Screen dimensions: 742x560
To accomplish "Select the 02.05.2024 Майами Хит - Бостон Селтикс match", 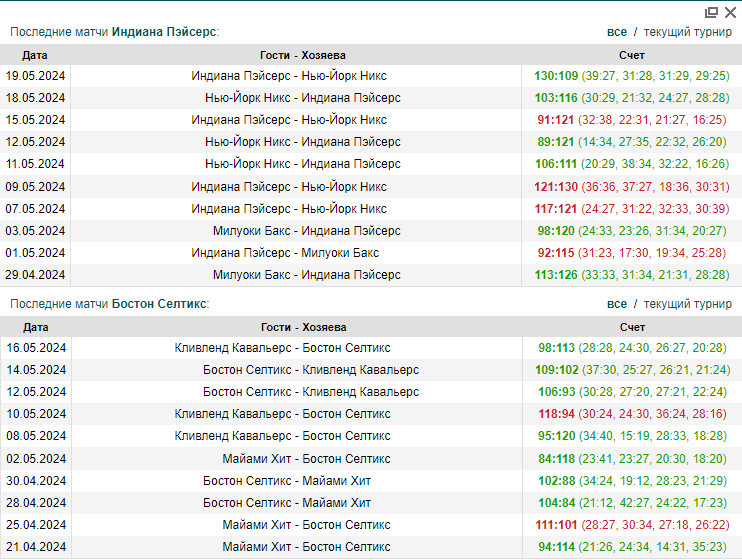I will [x=306, y=459].
